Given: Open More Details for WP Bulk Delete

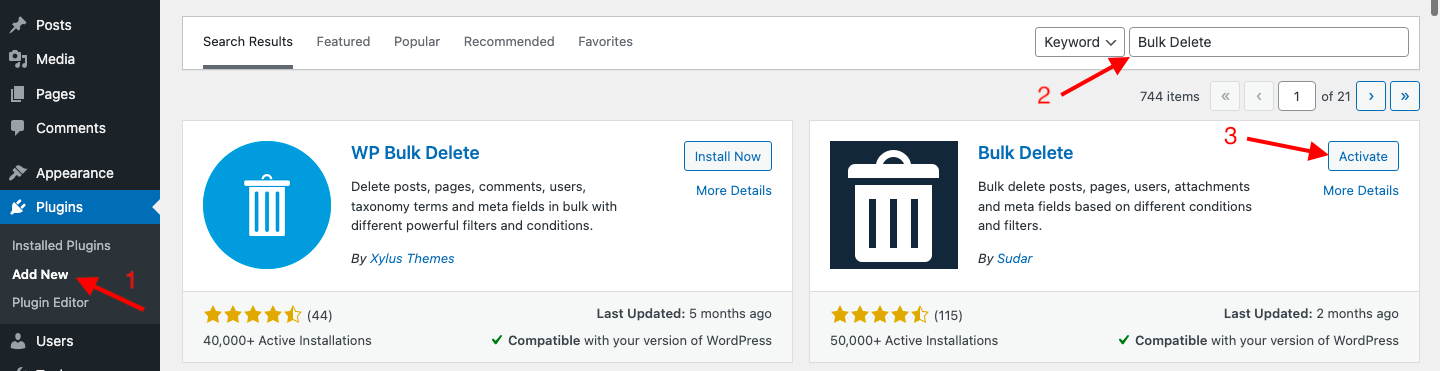Looking at the screenshot, I should (x=734, y=190).
